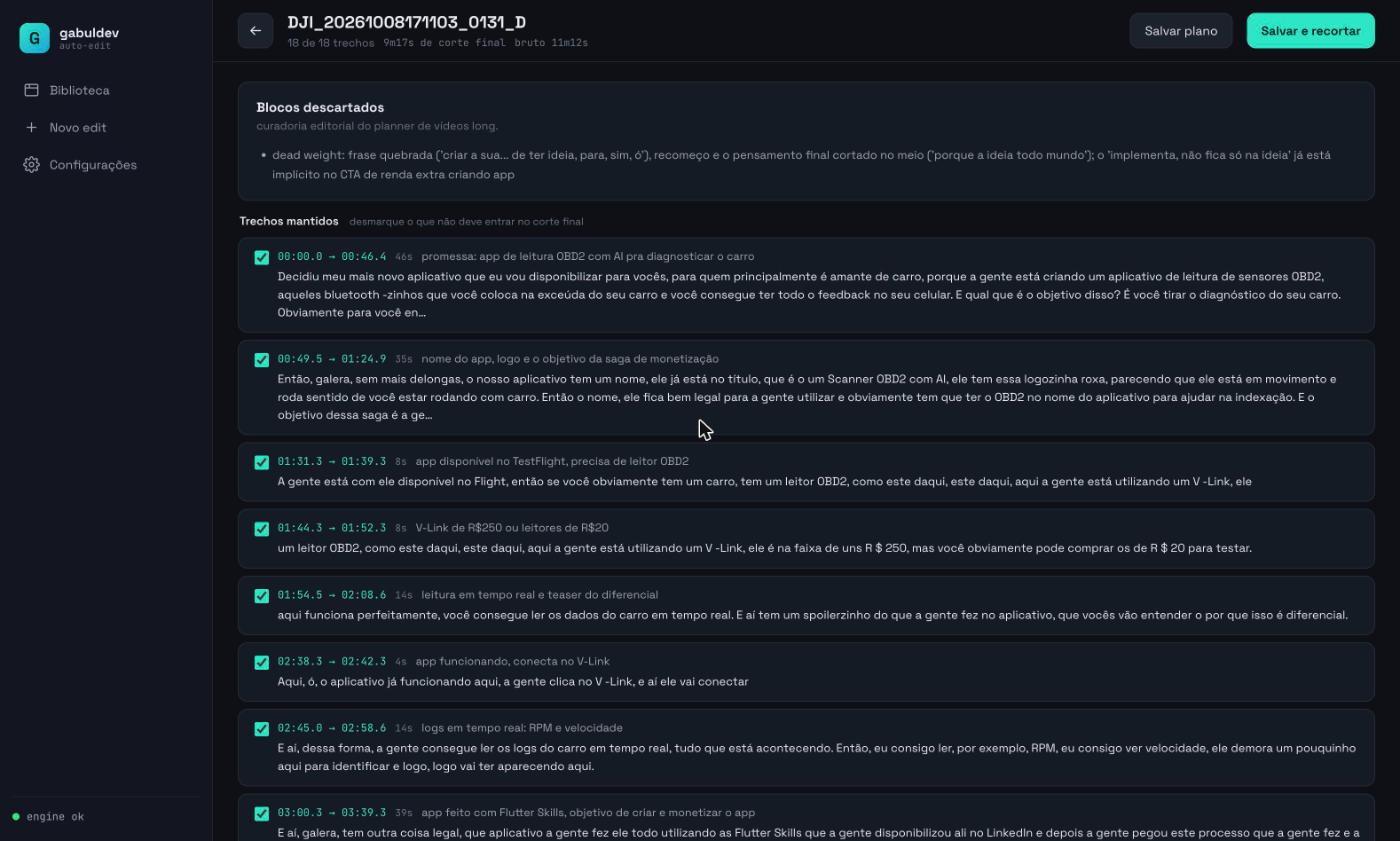This screenshot has width=1400, height=841.
Task: Click label 'leitura em tempo real e teaser do diferencial'
Action: coord(540,595)
